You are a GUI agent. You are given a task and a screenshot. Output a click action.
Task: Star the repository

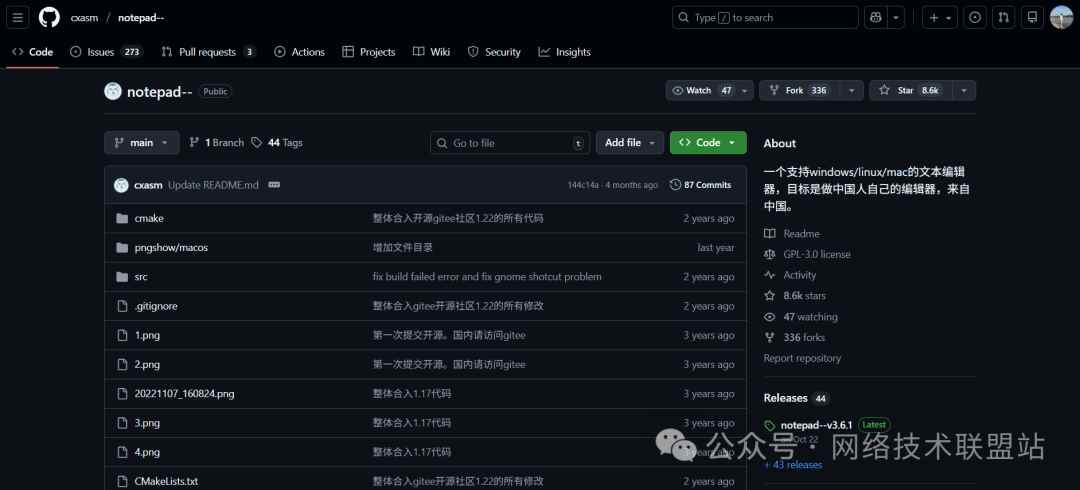(x=911, y=90)
